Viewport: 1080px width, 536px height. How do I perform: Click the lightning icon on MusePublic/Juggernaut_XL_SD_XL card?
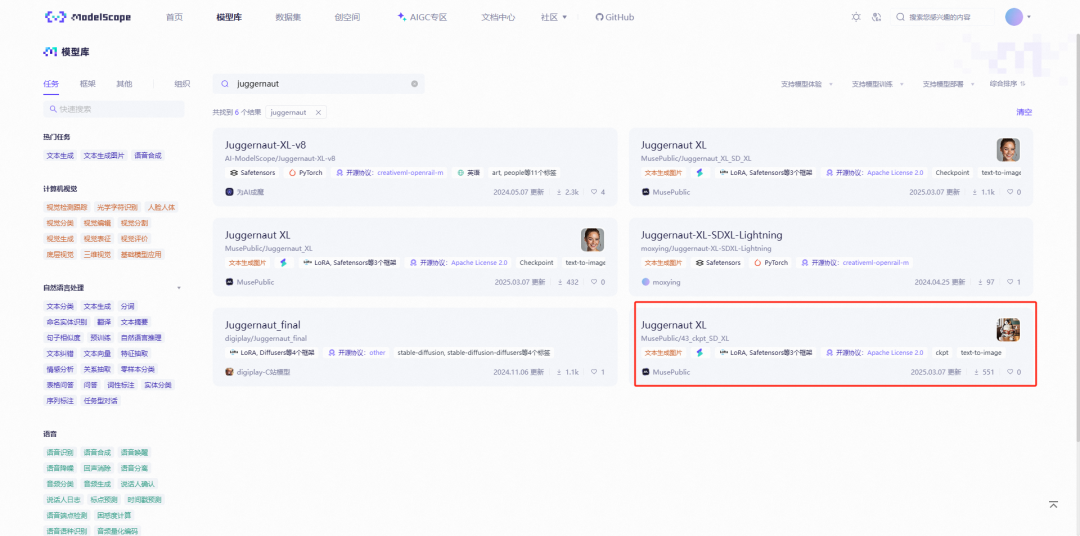[x=700, y=173]
